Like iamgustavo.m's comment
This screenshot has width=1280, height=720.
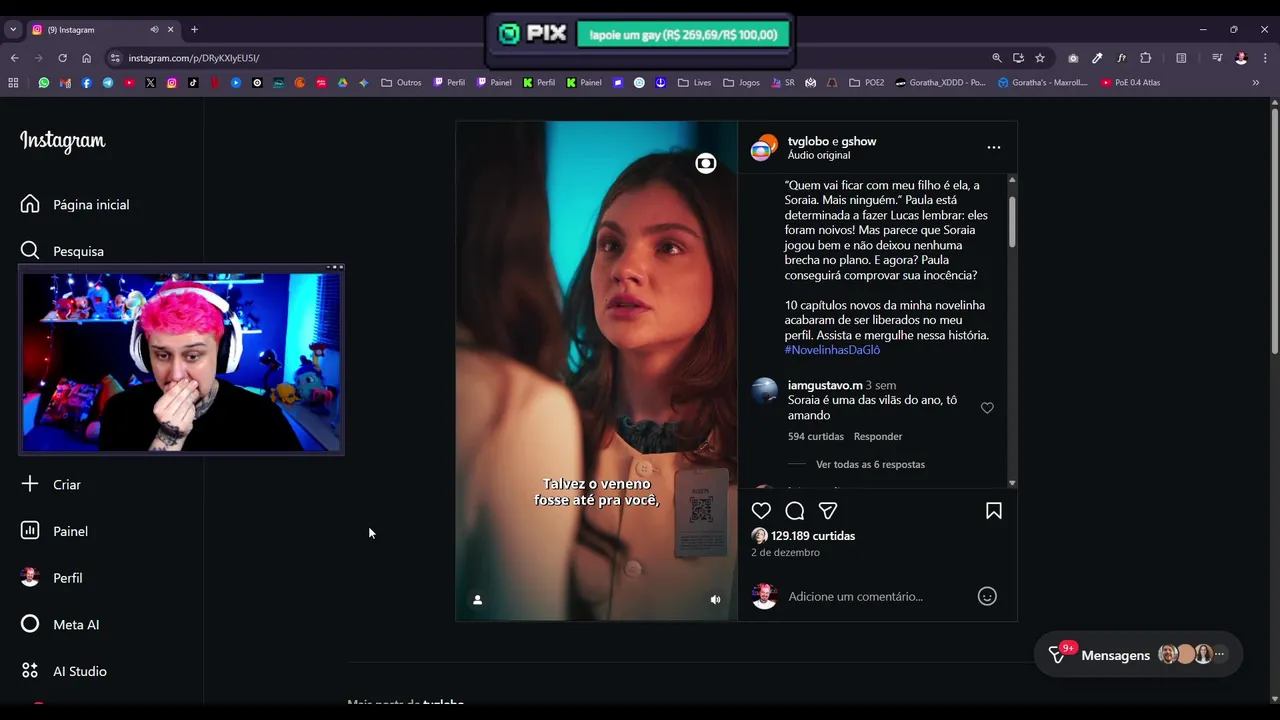987,408
